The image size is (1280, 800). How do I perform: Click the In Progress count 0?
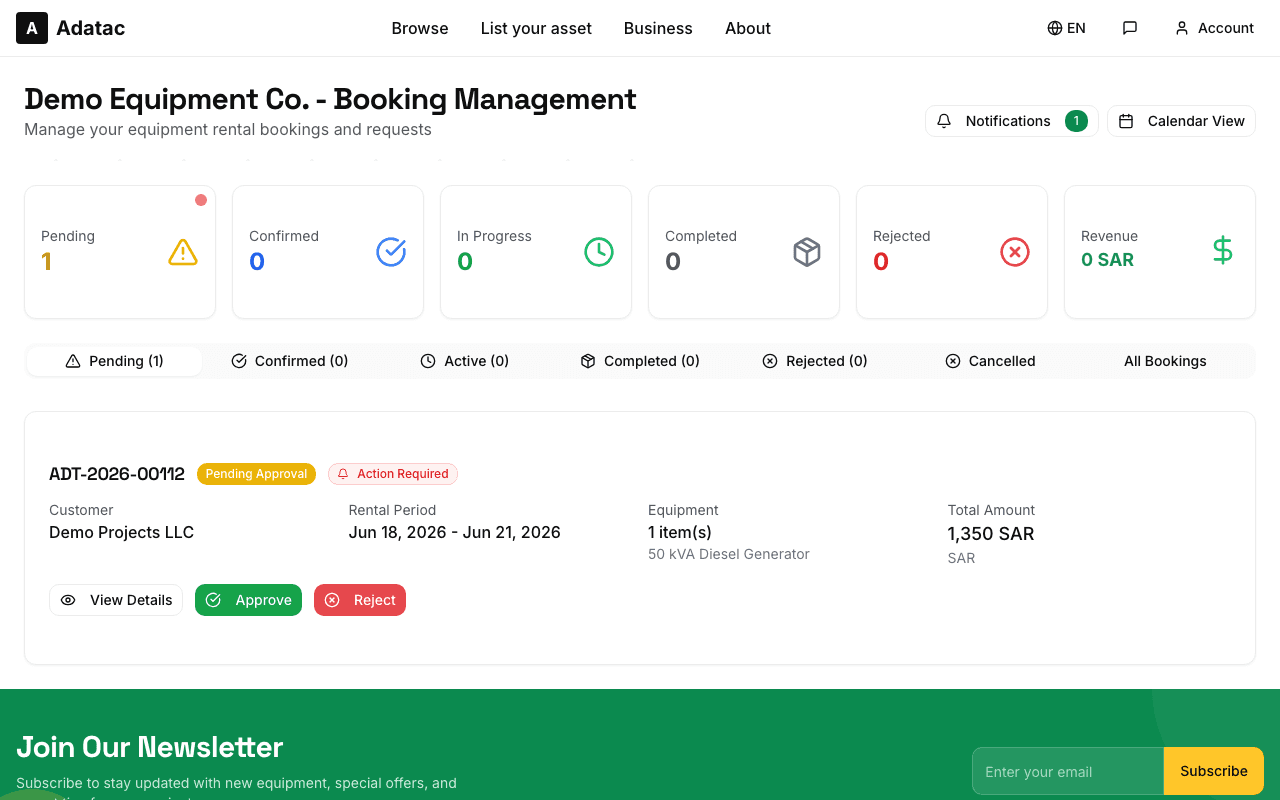[465, 262]
